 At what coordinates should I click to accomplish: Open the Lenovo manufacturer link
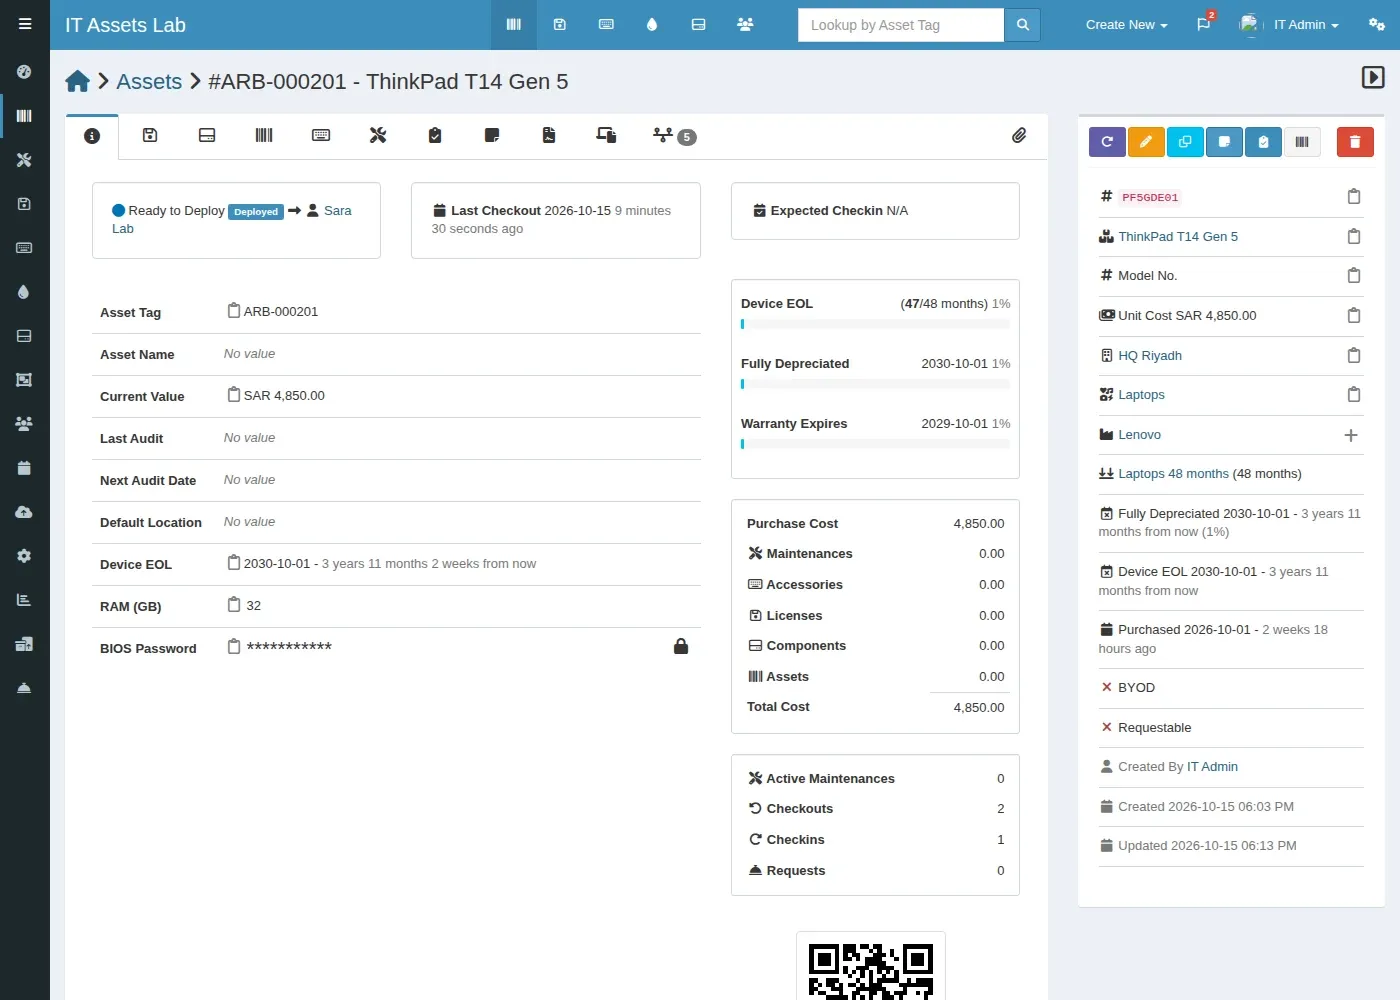(x=1139, y=435)
